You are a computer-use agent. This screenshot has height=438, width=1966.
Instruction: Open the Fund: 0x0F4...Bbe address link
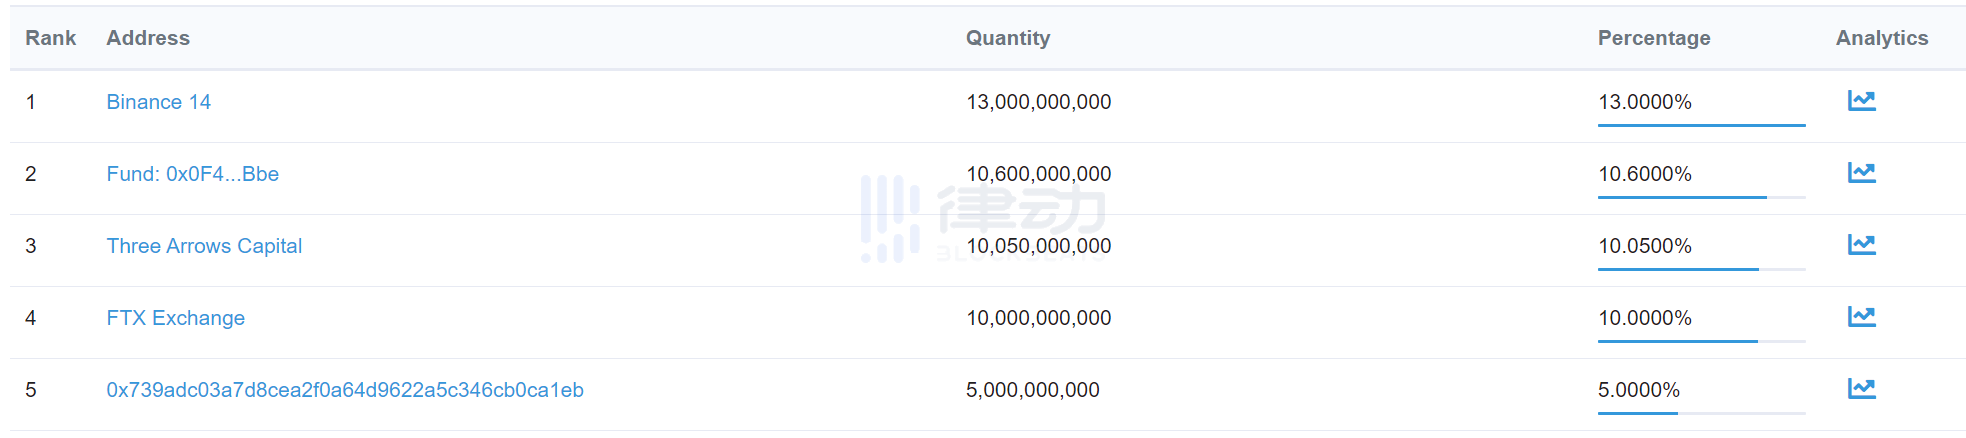tap(192, 174)
